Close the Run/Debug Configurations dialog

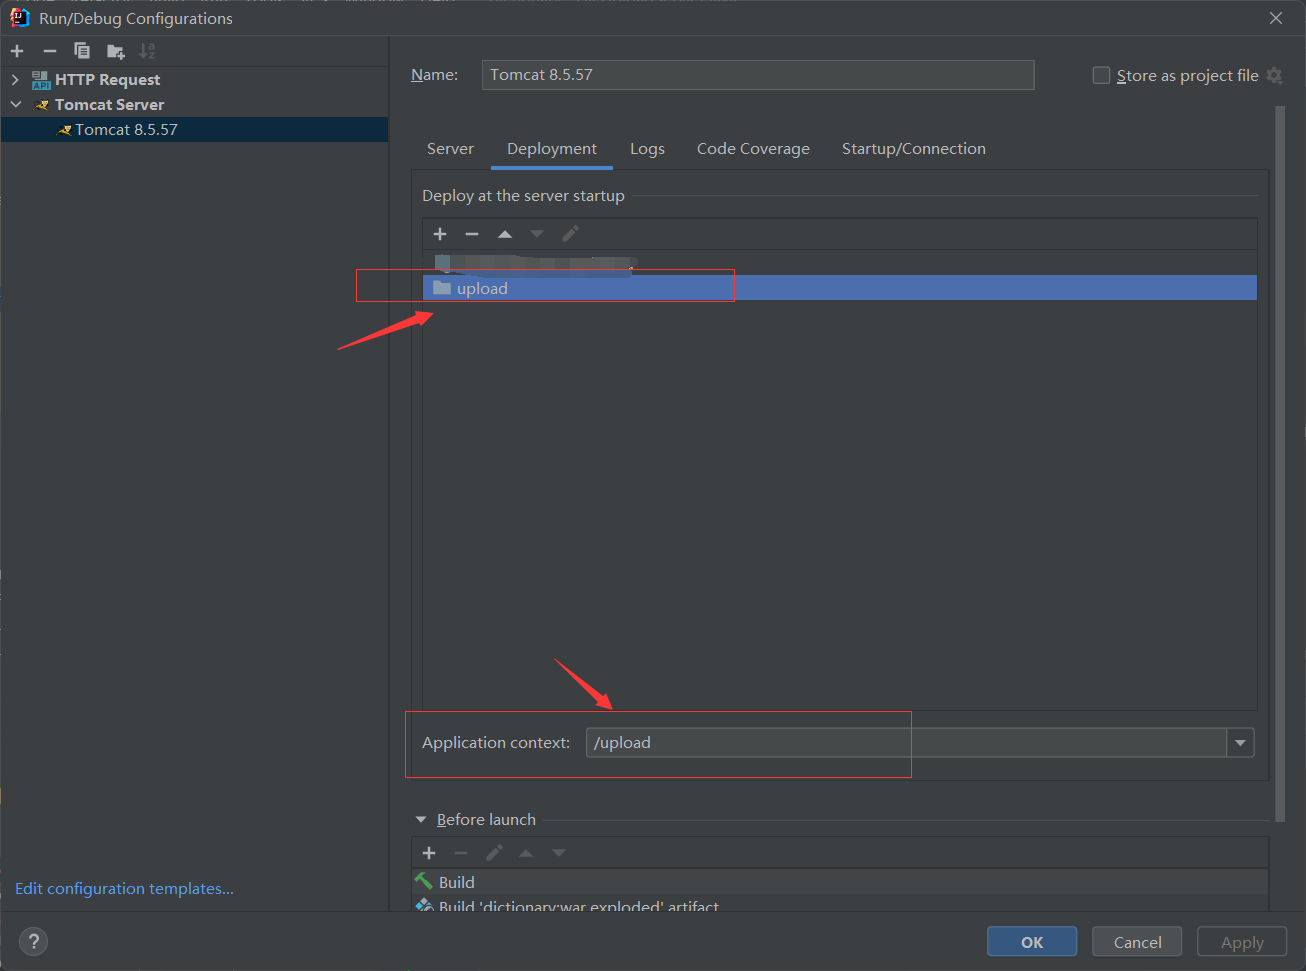[1276, 18]
